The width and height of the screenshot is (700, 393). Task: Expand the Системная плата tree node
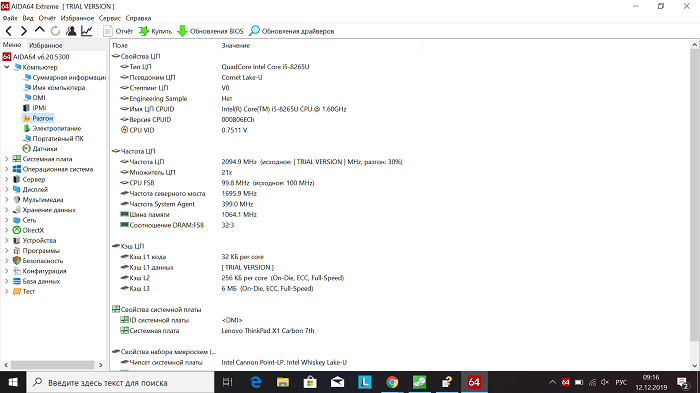[7, 159]
